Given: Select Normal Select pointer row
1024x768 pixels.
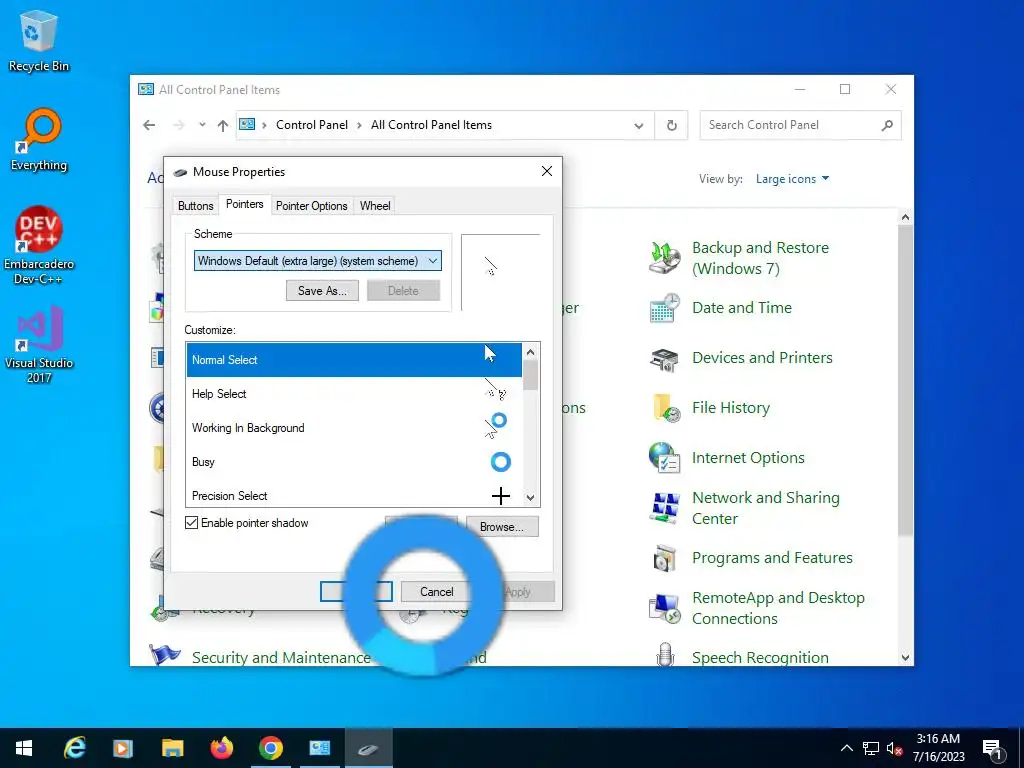Looking at the screenshot, I should coord(354,360).
